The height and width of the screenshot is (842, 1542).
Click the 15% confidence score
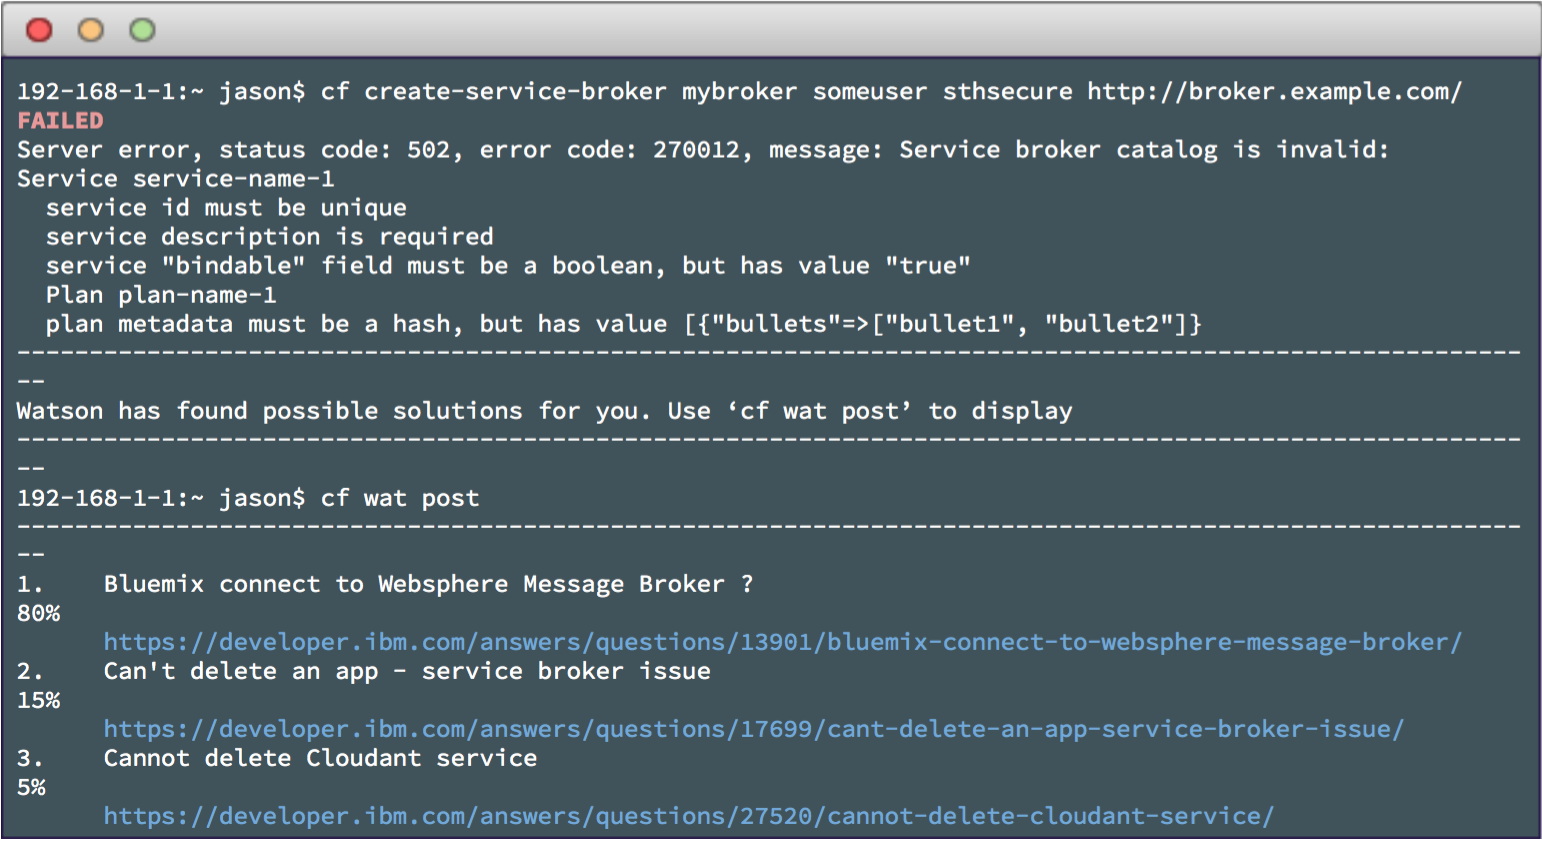[38, 700]
